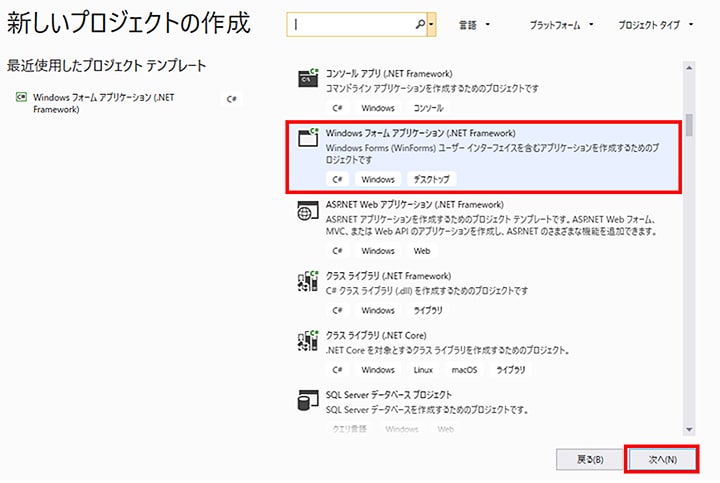Click the Console App template icon

pyautogui.click(x=308, y=78)
